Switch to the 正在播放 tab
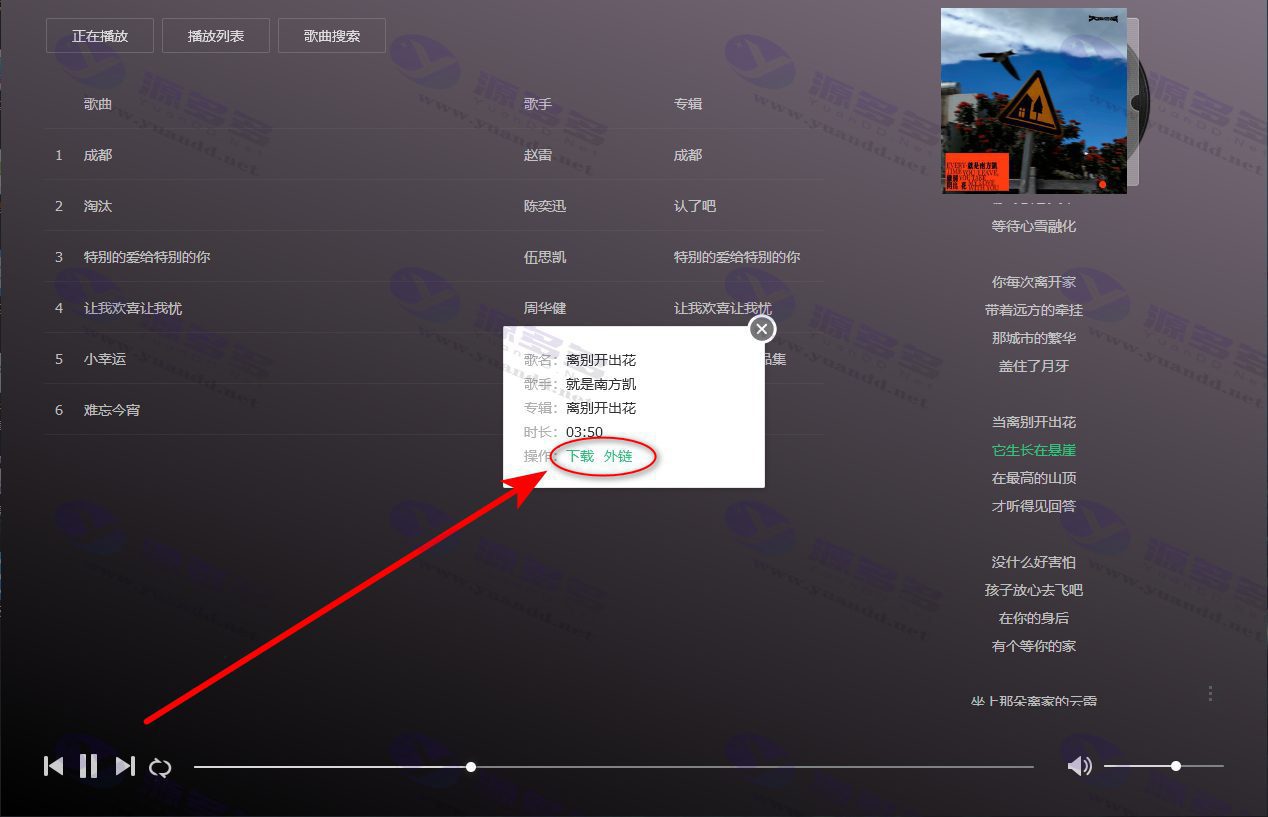Viewport: 1268px width, 817px height. pos(100,36)
